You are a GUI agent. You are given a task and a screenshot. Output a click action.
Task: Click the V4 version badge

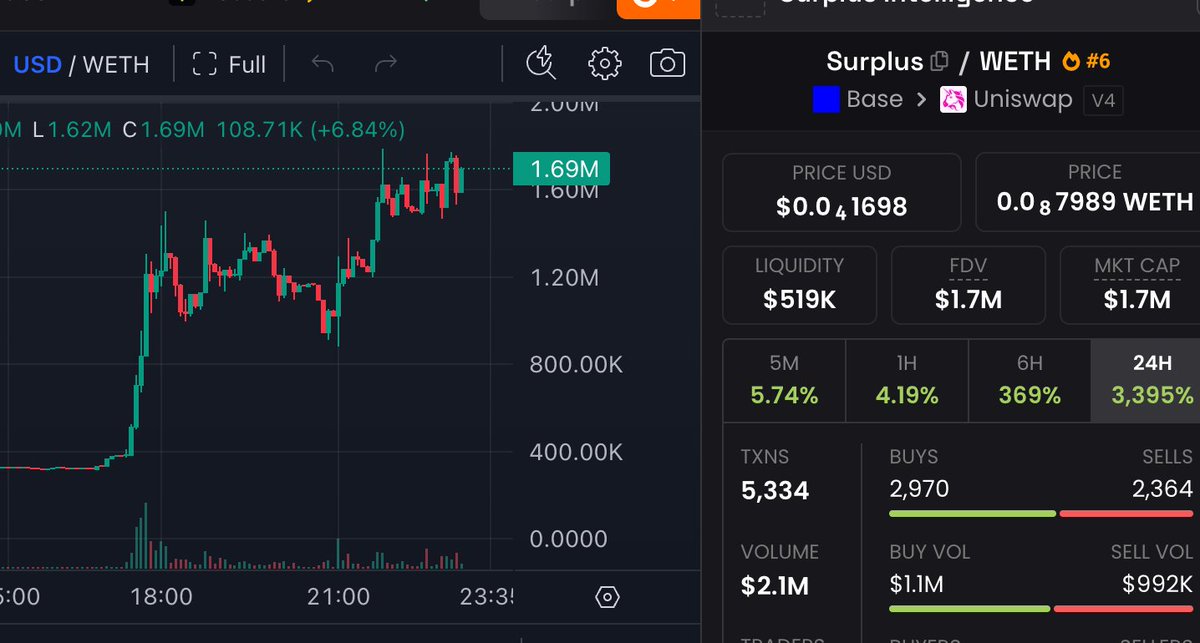(1103, 100)
